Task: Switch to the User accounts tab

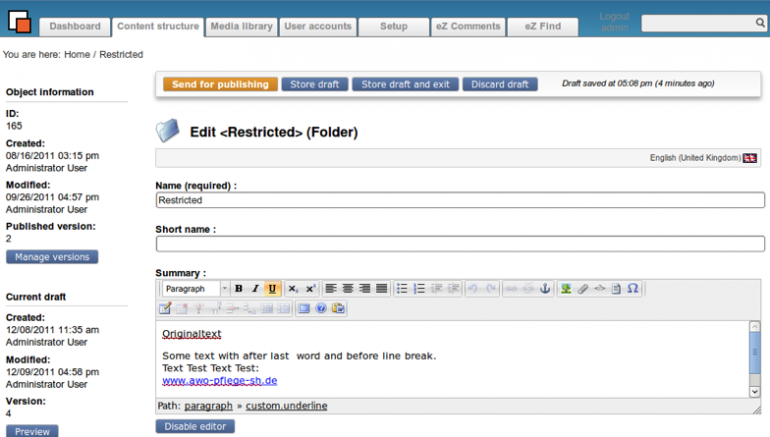Action: point(318,27)
